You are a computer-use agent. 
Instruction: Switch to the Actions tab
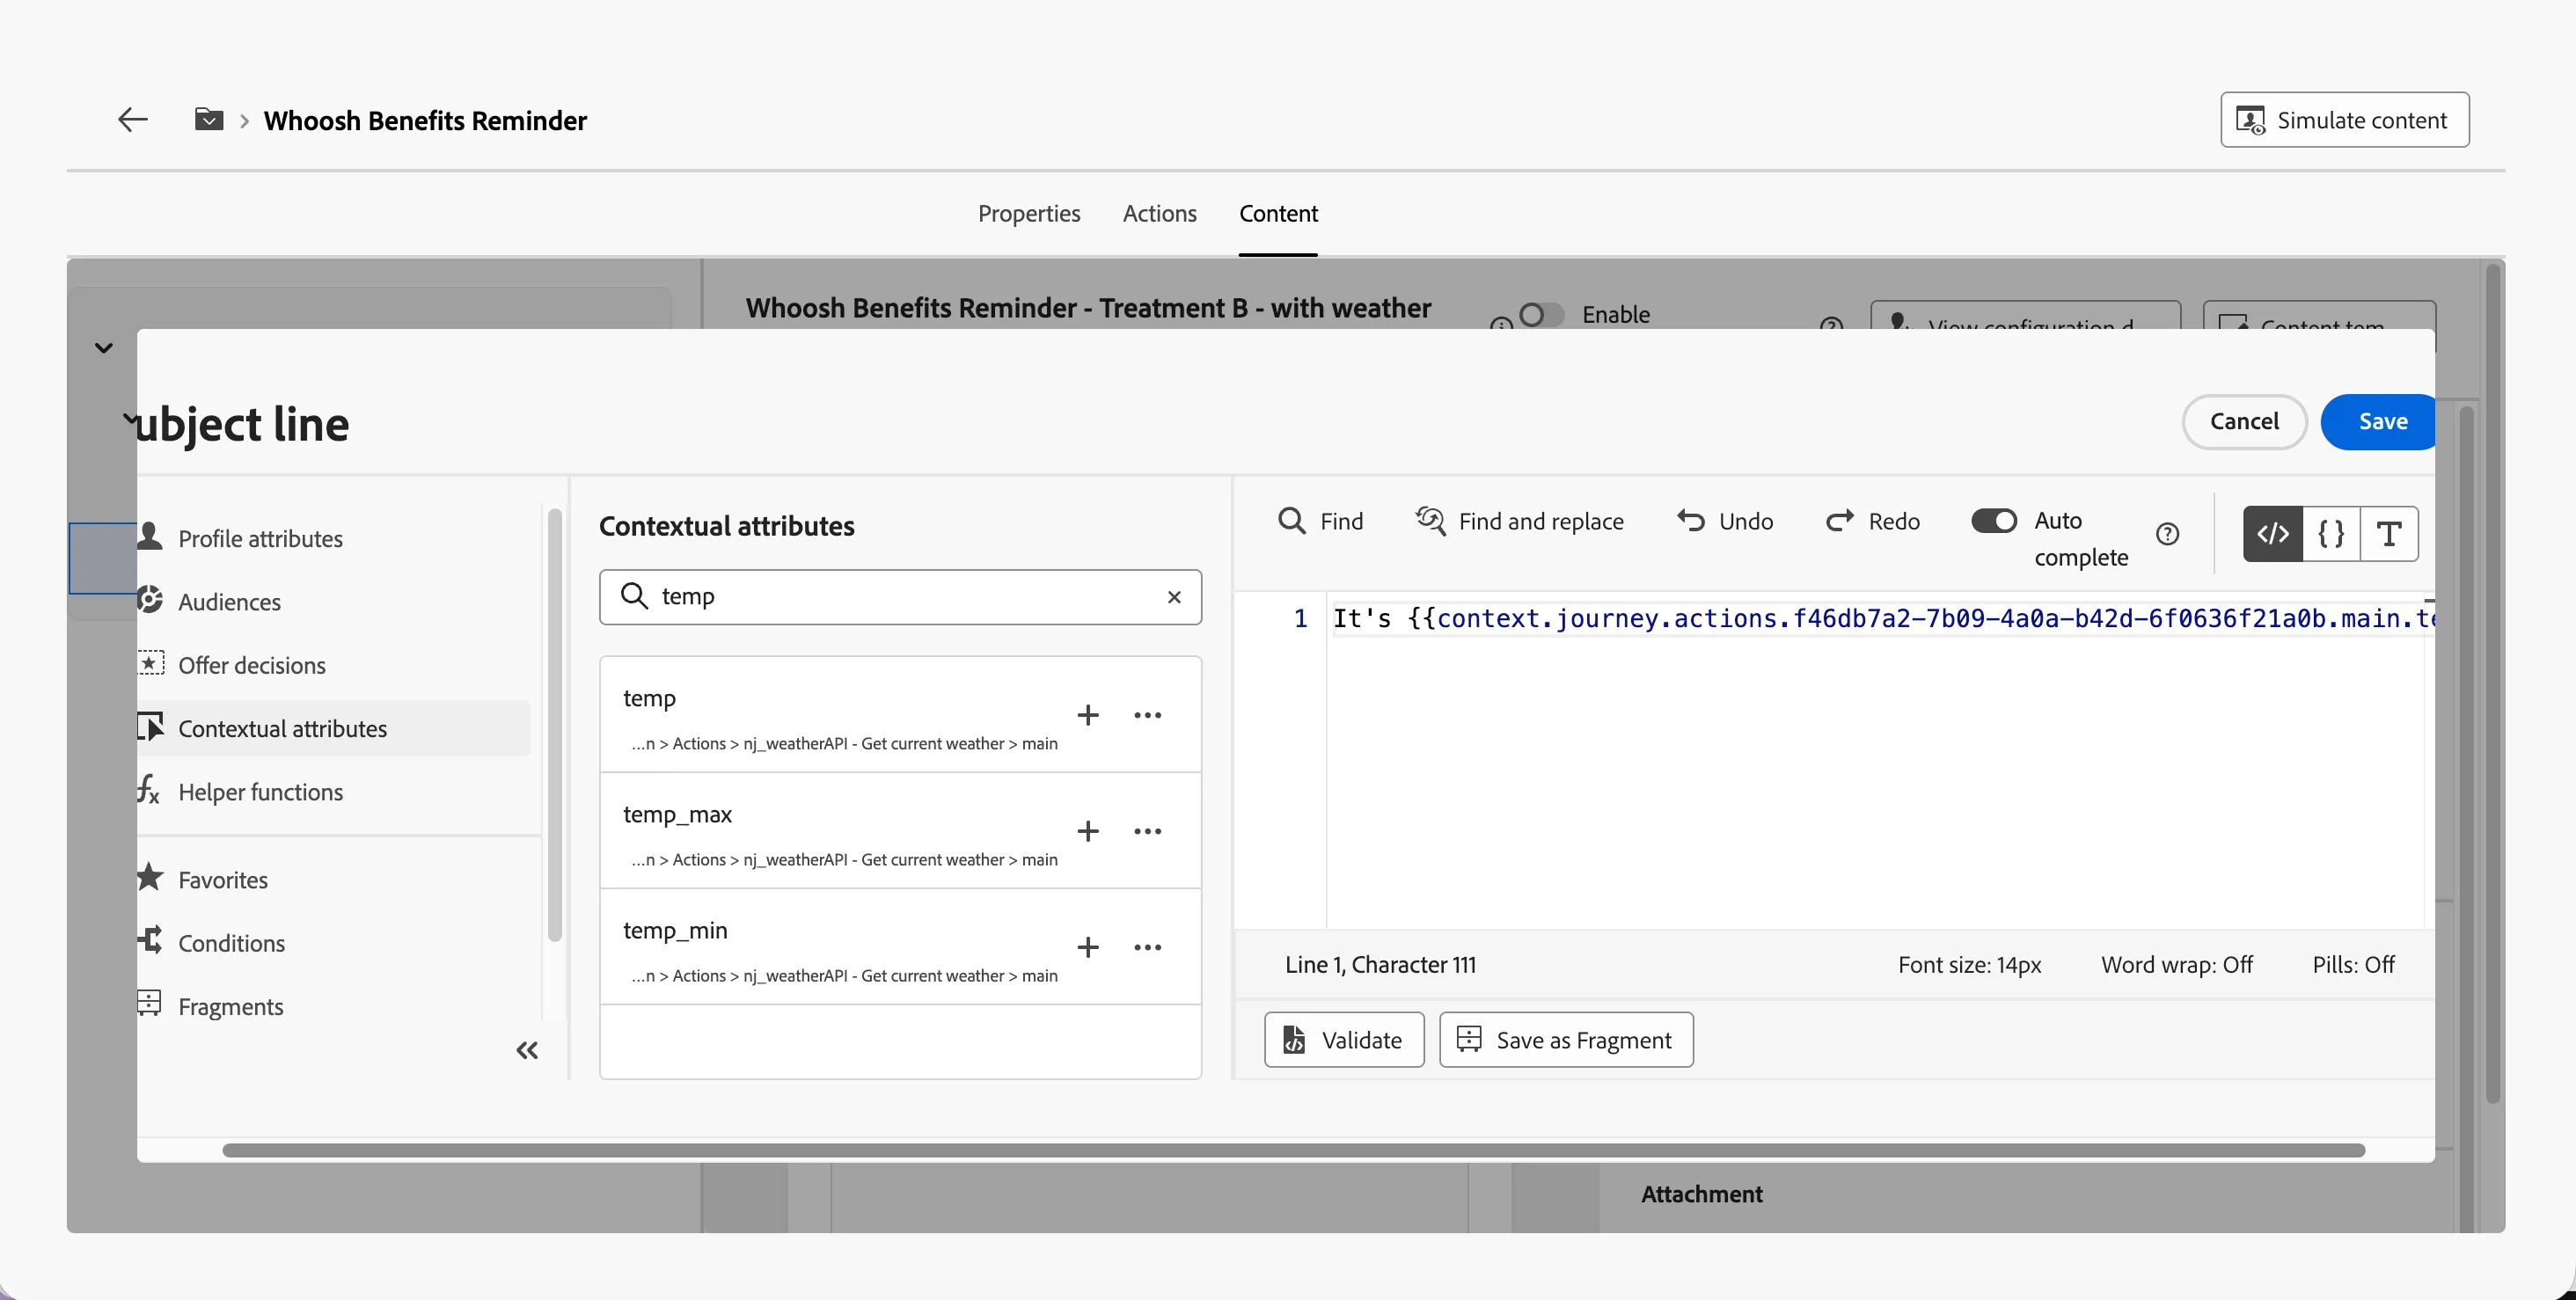click(1159, 213)
